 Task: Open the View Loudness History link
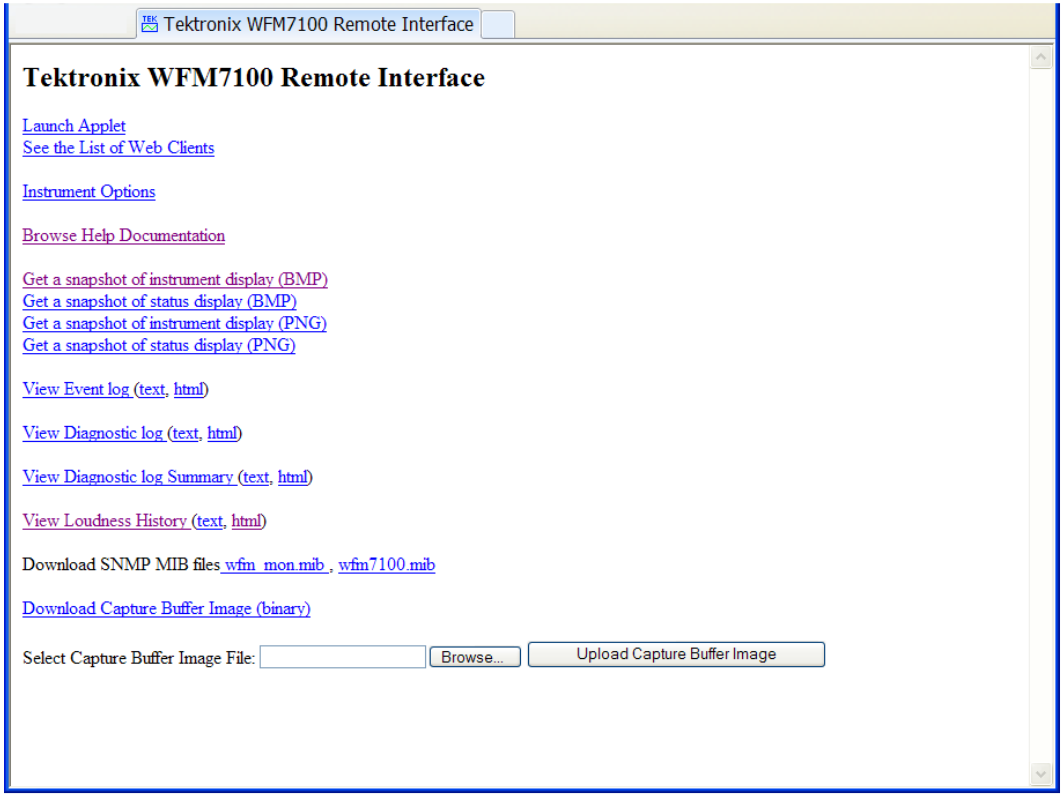105,521
